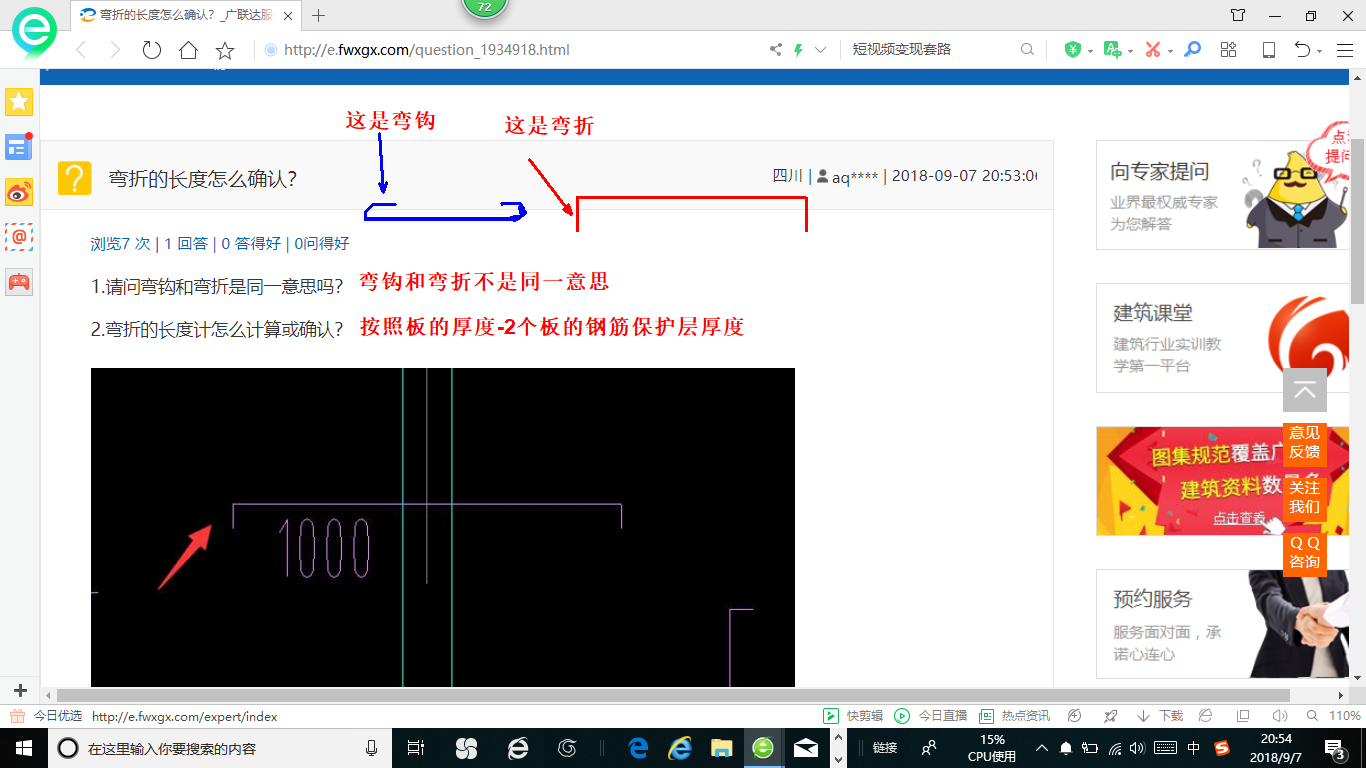Bookmark this page with the star
Image resolution: width=1366 pixels, height=768 pixels.
[x=225, y=50]
